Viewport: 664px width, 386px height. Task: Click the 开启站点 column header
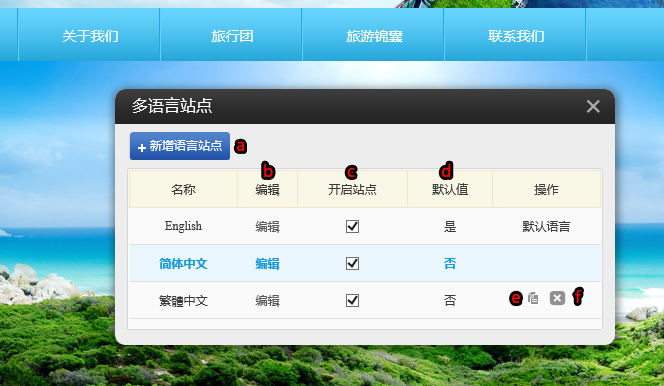pos(352,189)
